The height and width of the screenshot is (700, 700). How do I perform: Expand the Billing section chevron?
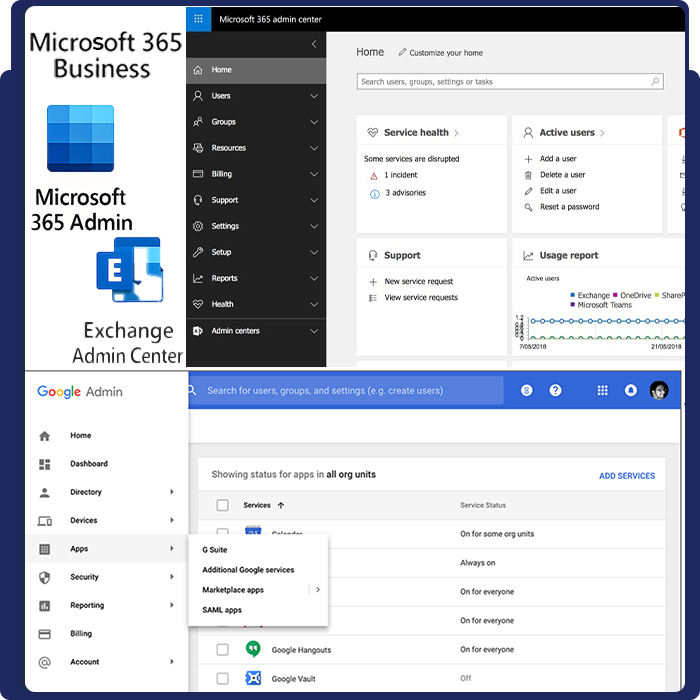click(314, 174)
